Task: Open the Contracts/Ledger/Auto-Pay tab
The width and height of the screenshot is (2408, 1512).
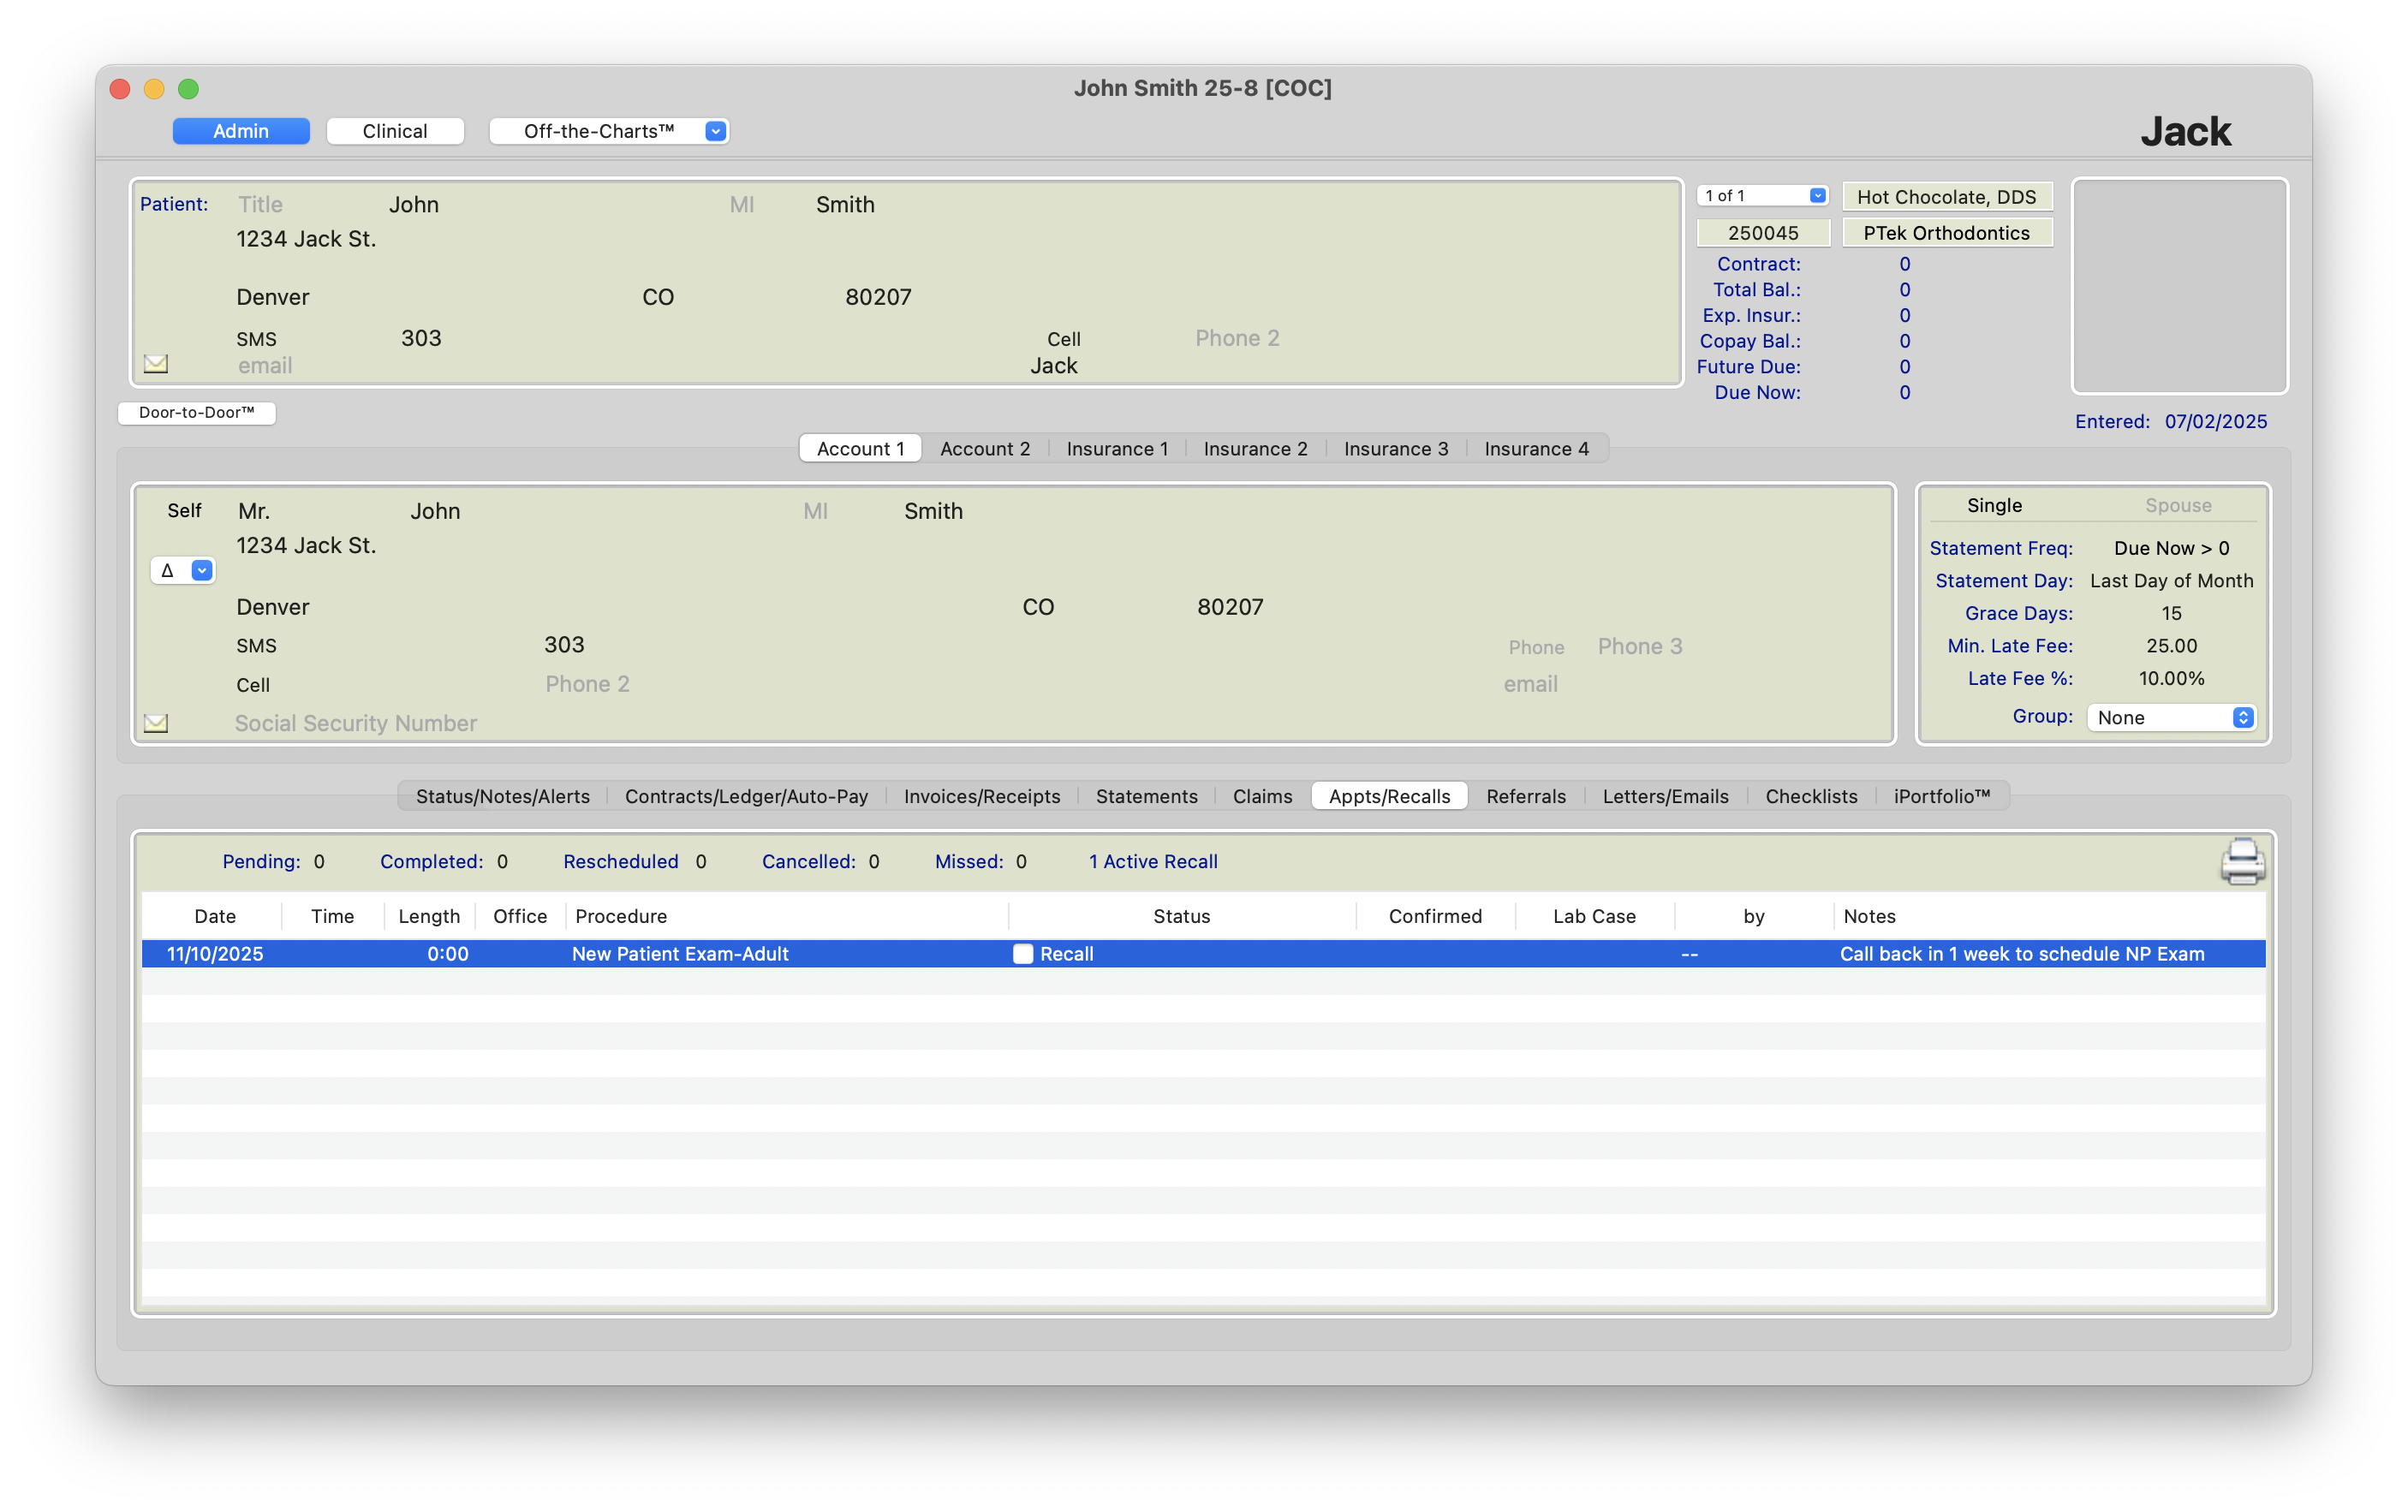Action: click(746, 796)
